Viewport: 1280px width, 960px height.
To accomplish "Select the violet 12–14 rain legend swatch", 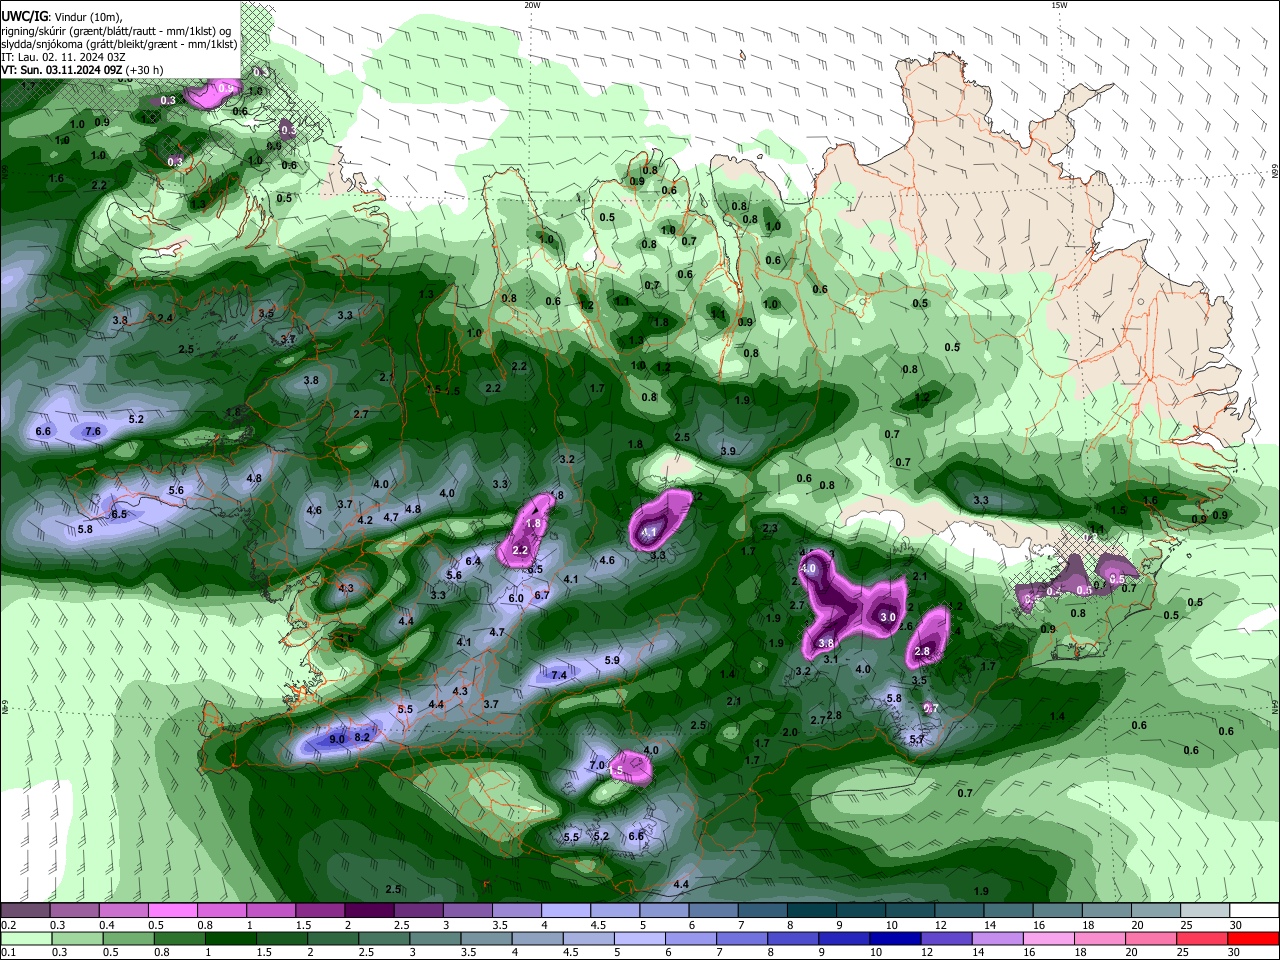I will tap(945, 939).
